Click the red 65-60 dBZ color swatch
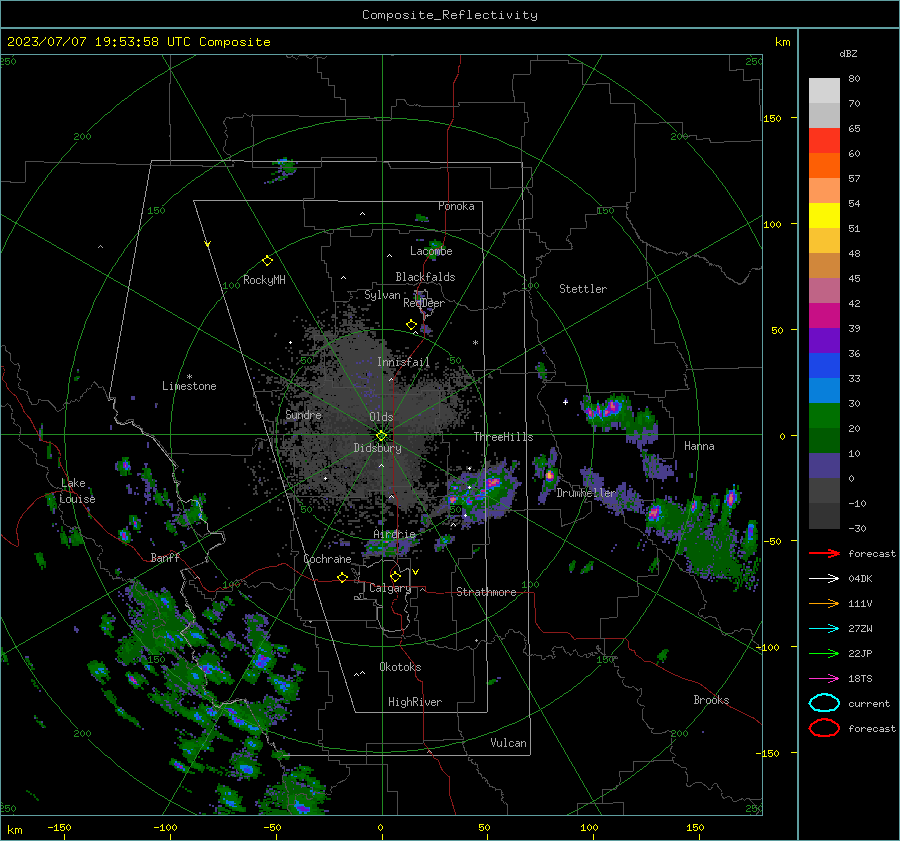The image size is (900, 841). coord(824,141)
